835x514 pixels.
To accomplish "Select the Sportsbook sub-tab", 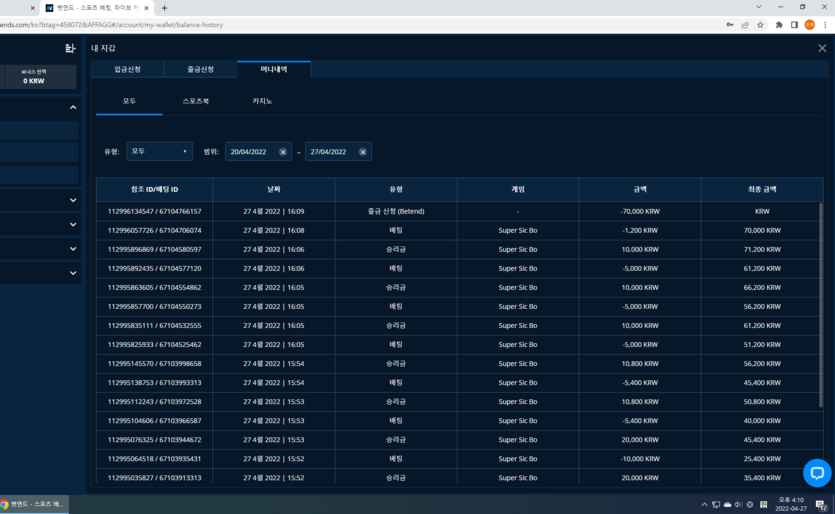I will [x=195, y=101].
